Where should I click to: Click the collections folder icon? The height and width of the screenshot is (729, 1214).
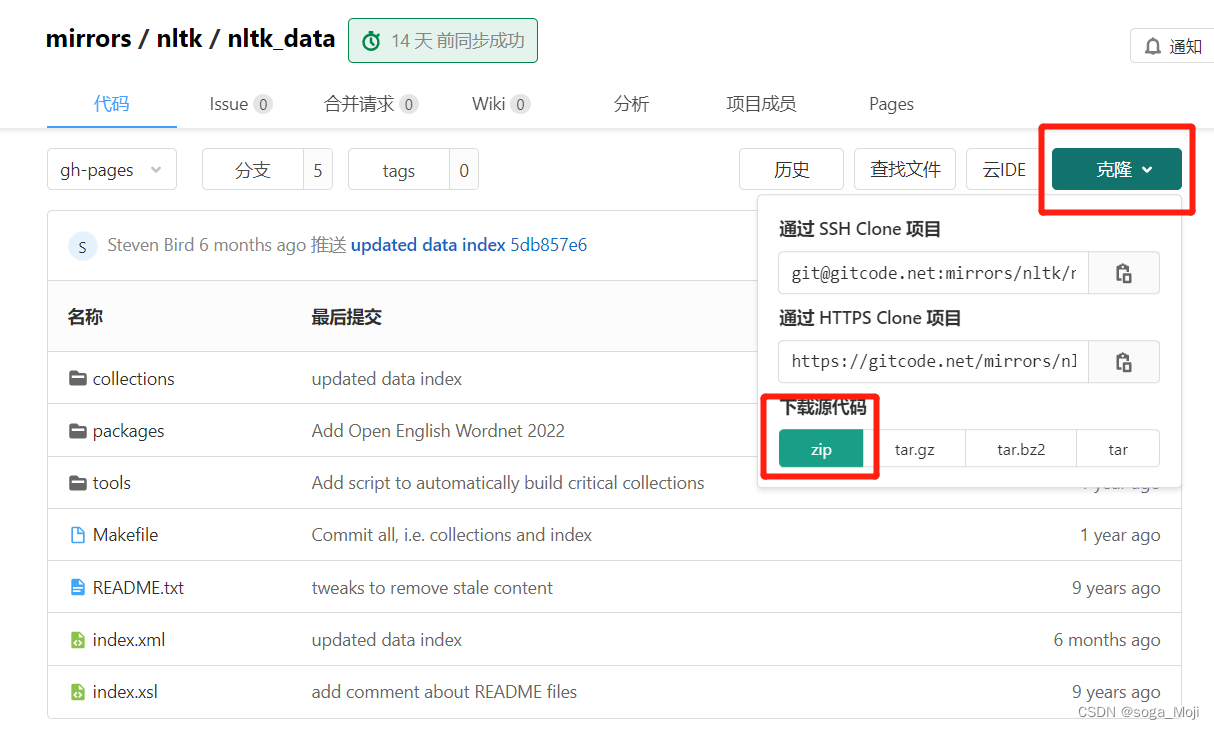[78, 378]
